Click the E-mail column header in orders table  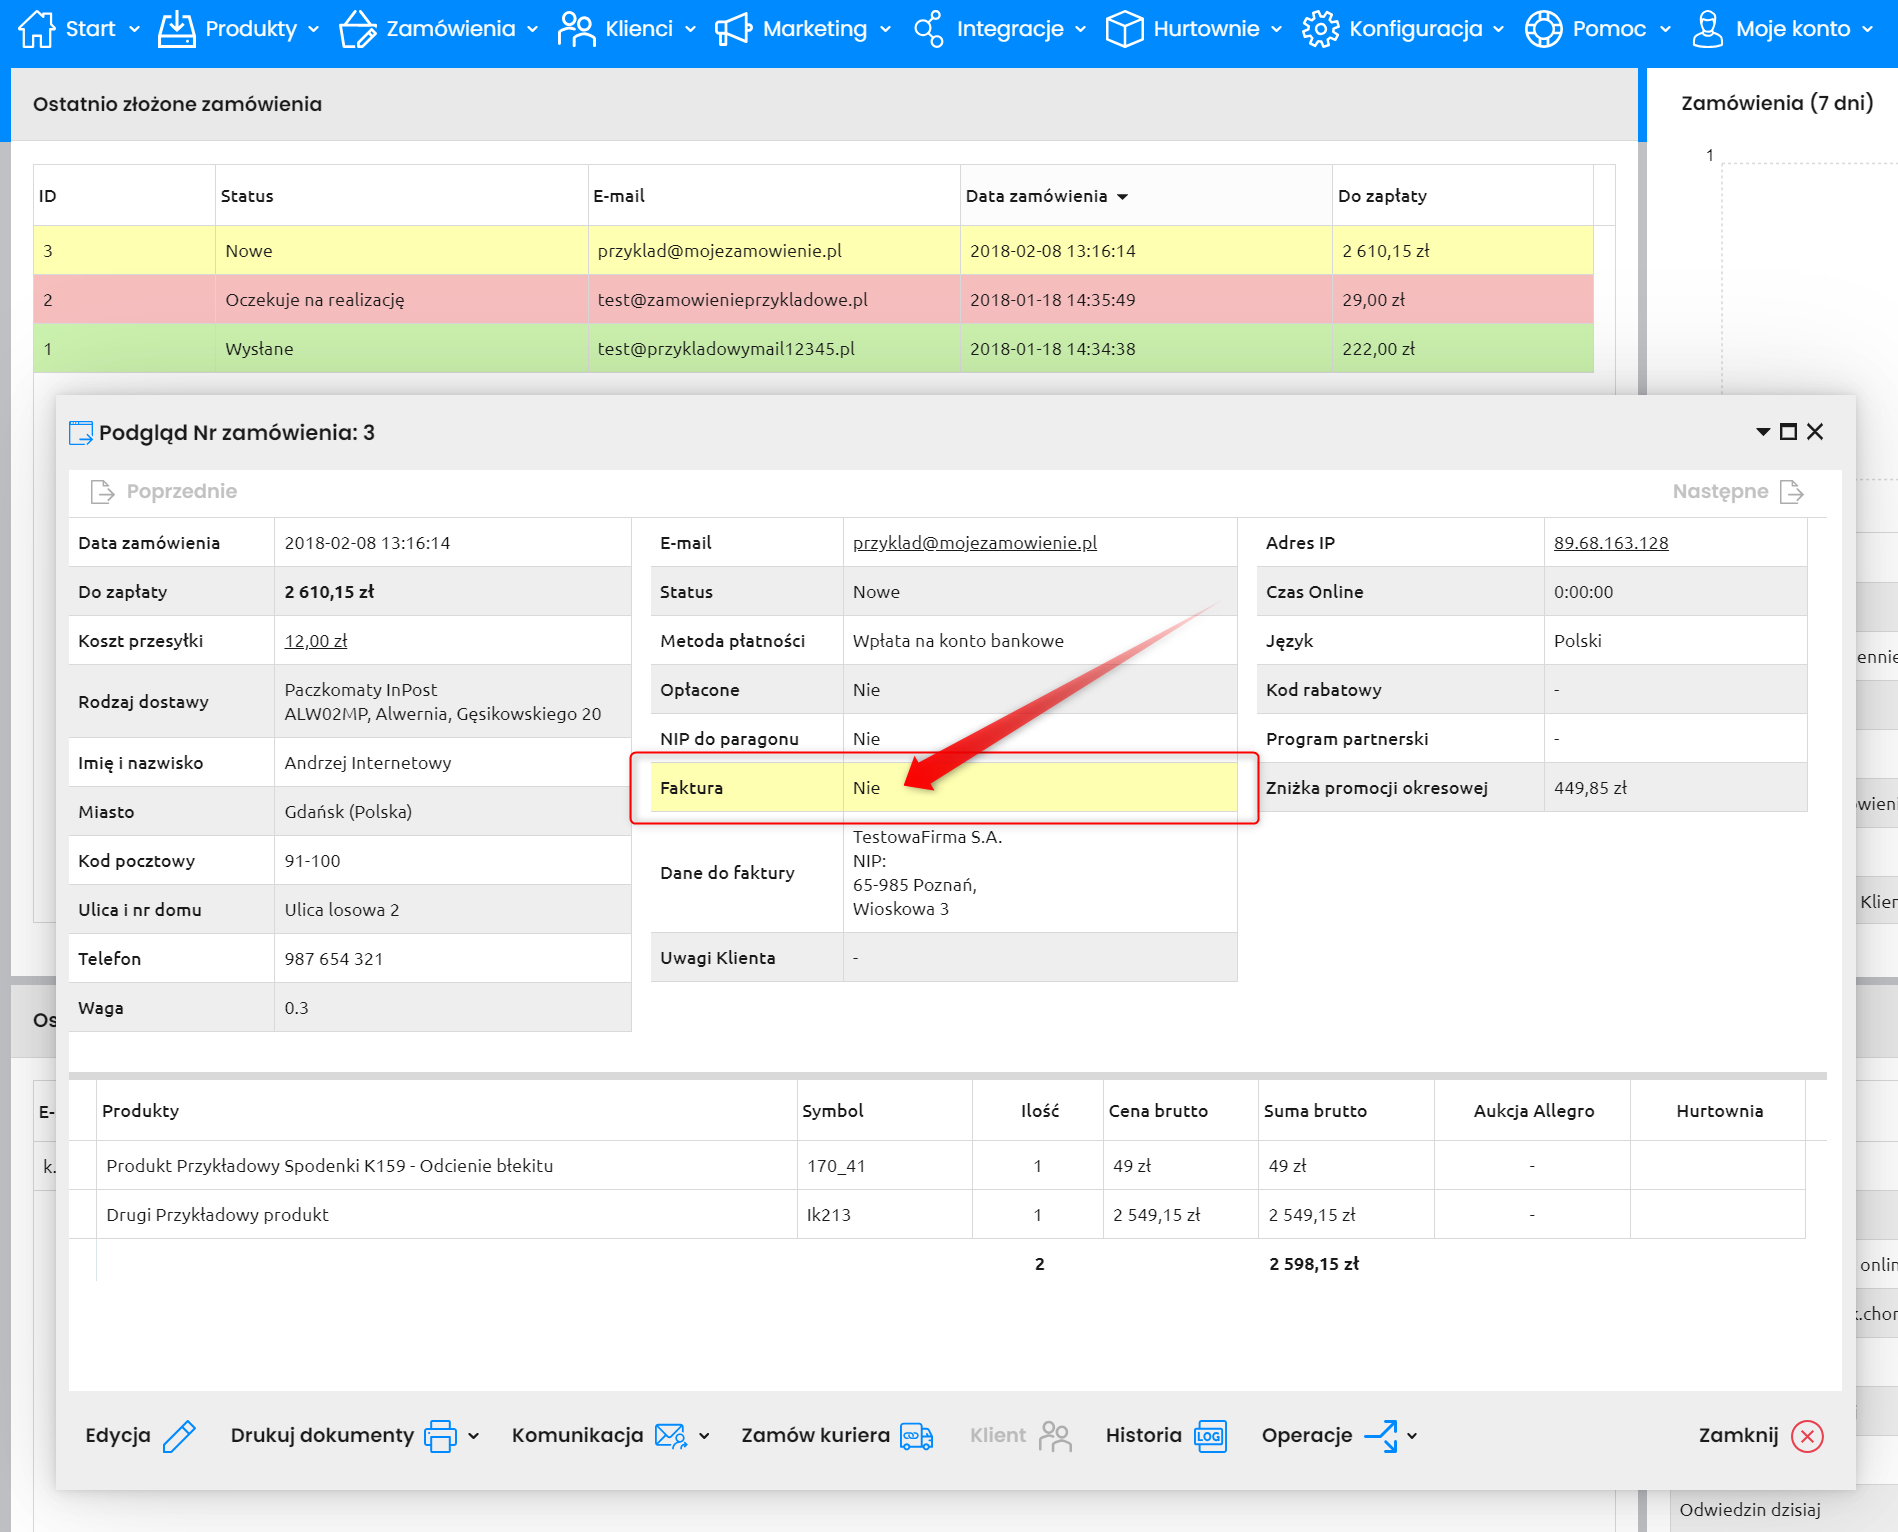coord(774,196)
